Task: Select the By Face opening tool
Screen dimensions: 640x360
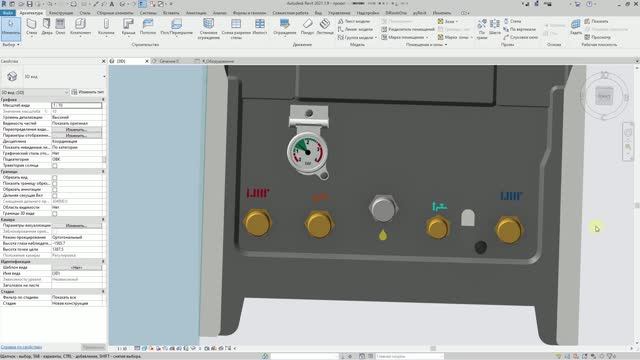Action: point(482,28)
